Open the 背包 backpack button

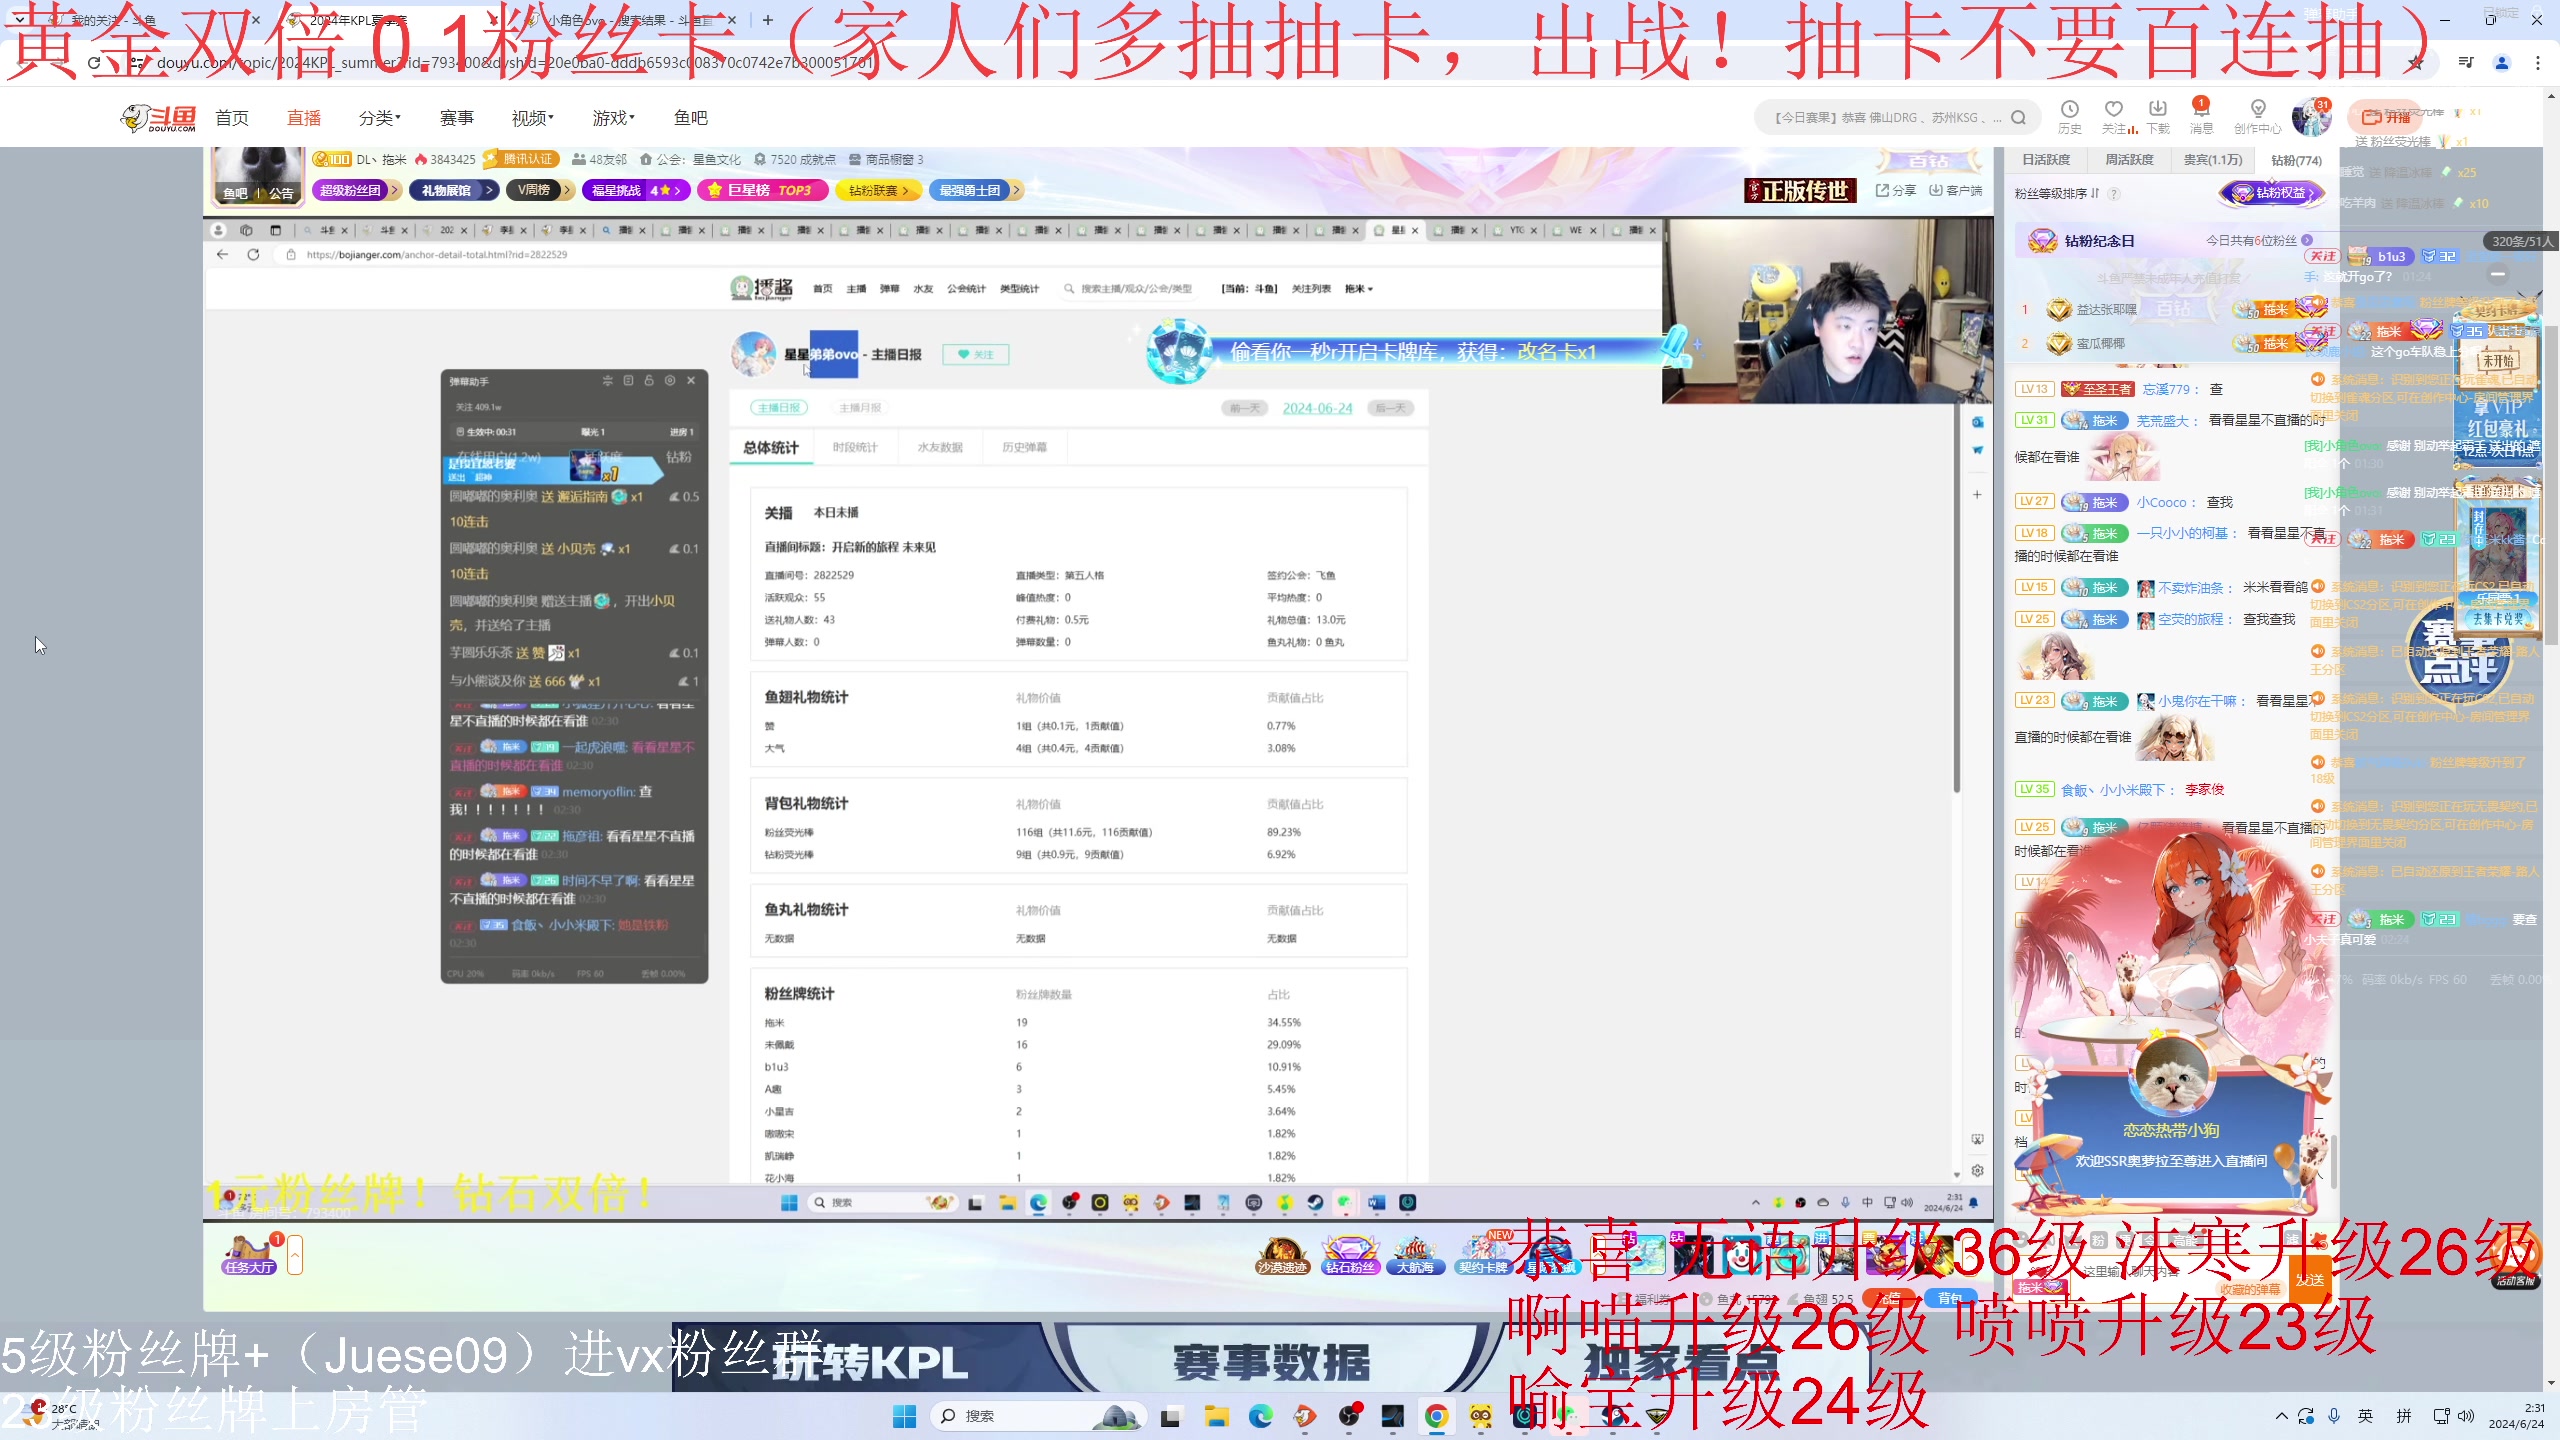(x=1950, y=1298)
